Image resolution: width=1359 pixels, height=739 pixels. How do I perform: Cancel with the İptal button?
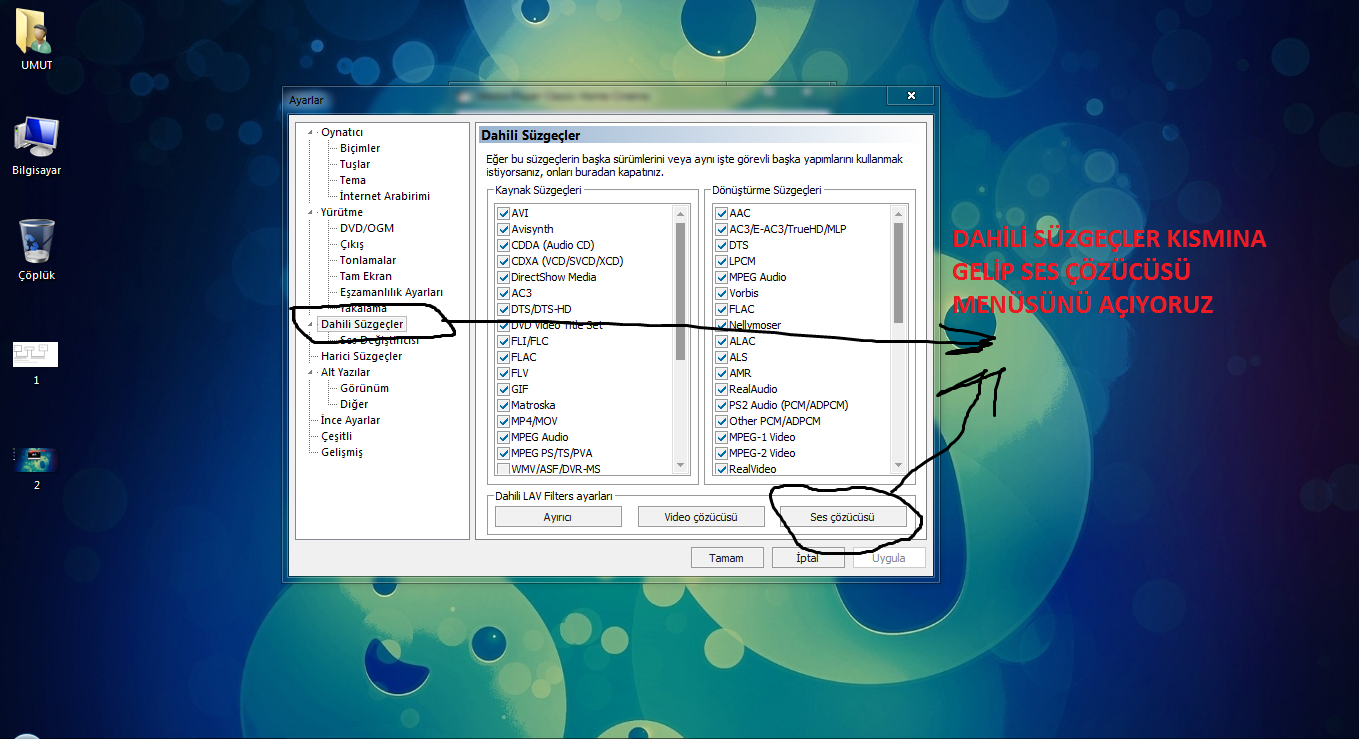(x=808, y=557)
